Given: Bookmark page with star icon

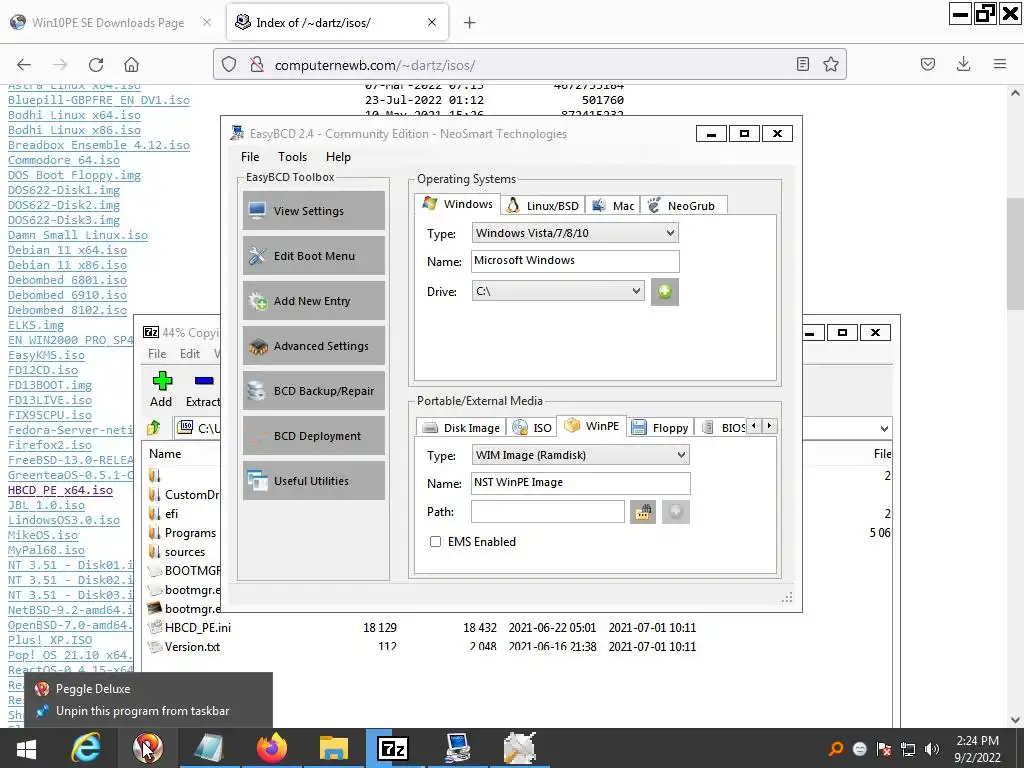Looking at the screenshot, I should [x=831, y=64].
